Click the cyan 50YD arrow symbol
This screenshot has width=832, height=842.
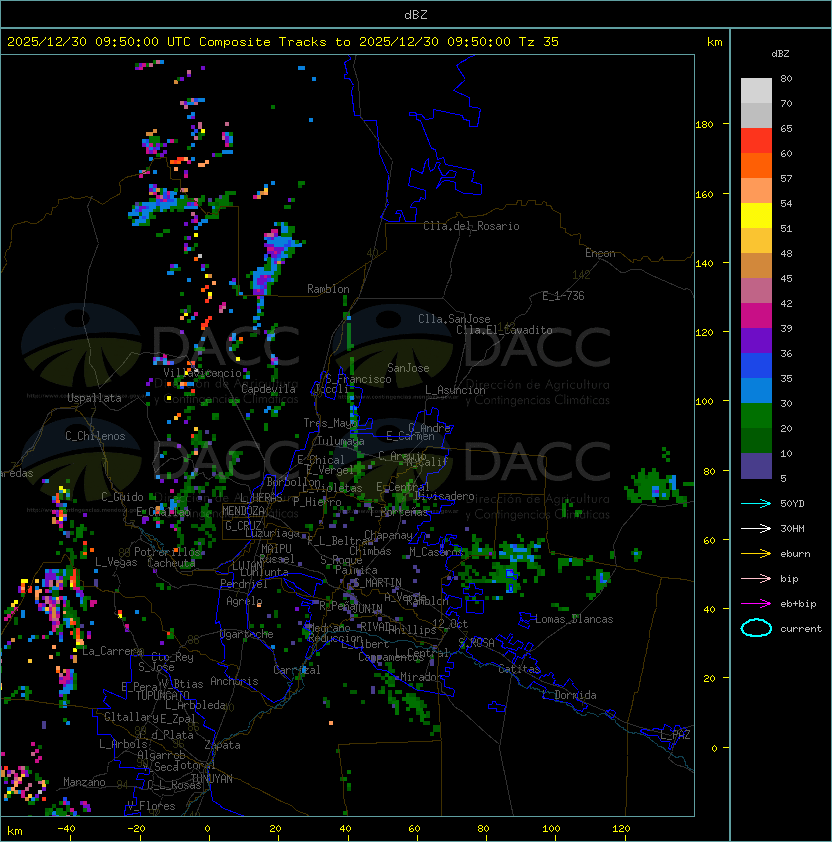[x=756, y=503]
